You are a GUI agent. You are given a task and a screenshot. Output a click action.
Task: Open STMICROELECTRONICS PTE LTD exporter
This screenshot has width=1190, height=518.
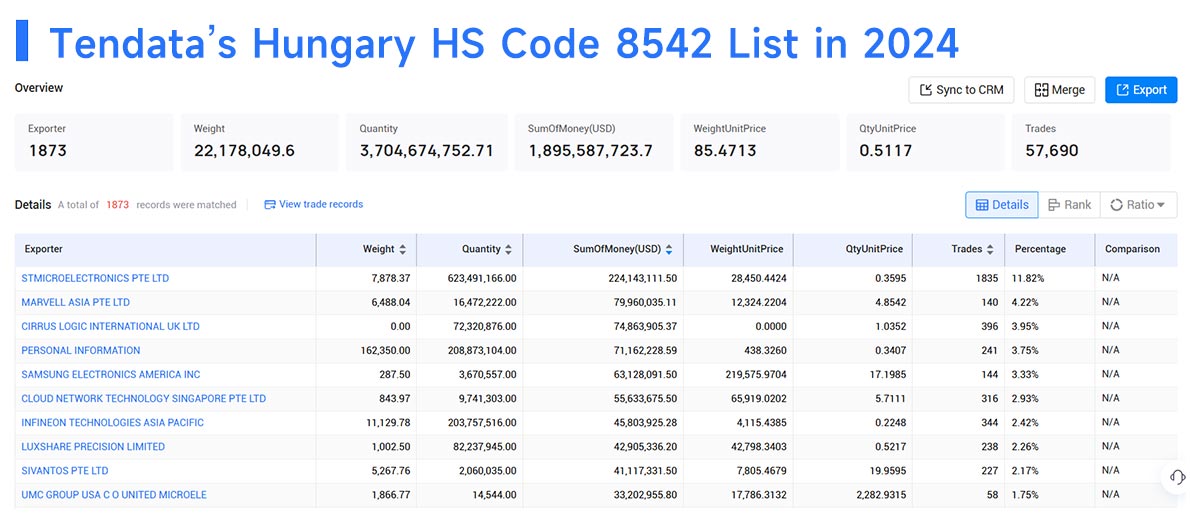click(x=96, y=278)
